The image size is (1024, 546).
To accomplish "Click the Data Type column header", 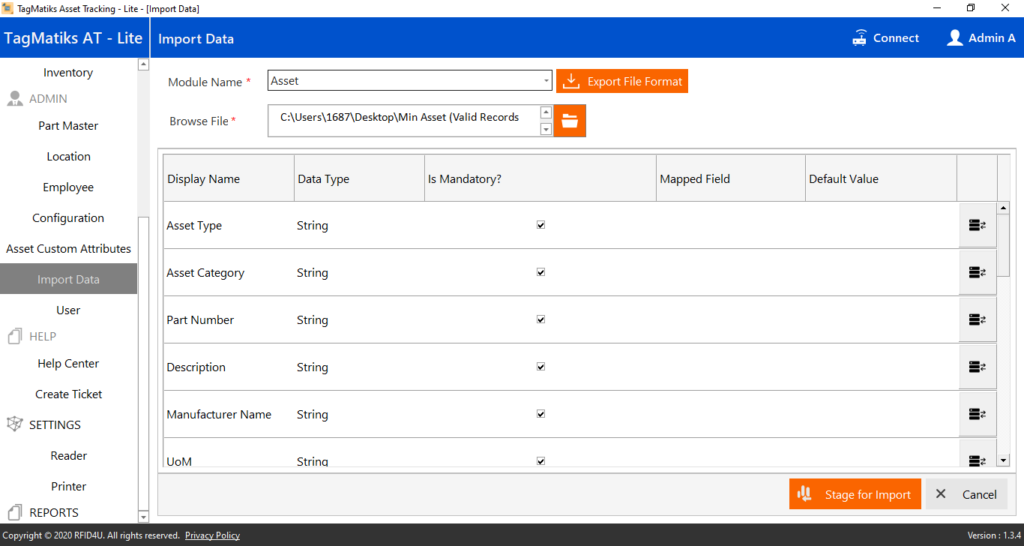I will pos(359,178).
